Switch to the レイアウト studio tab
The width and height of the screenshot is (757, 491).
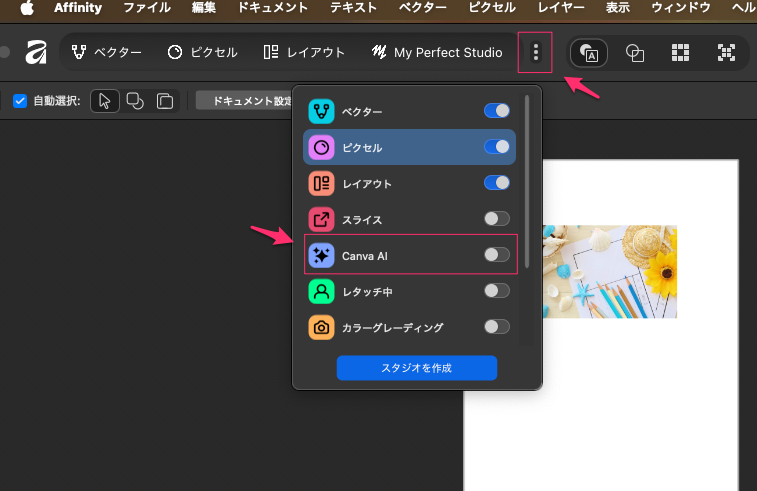point(304,52)
